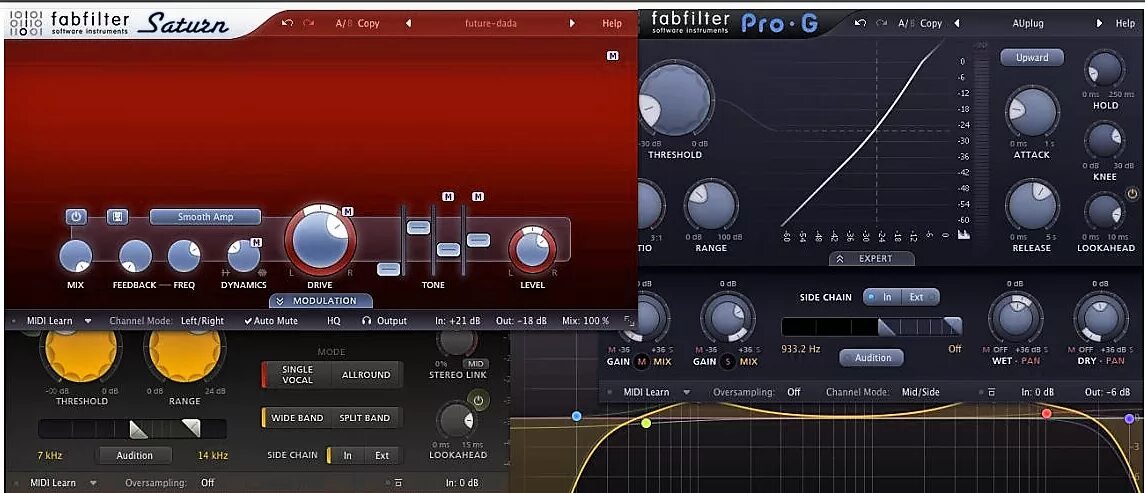Toggle HQ mode in Saturn
Image resolution: width=1145 pixels, height=493 pixels.
pos(334,321)
